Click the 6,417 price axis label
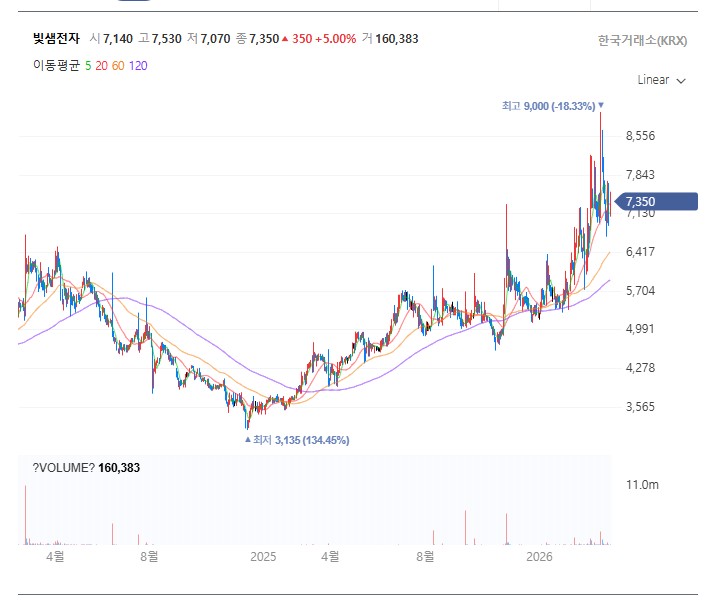 click(640, 252)
